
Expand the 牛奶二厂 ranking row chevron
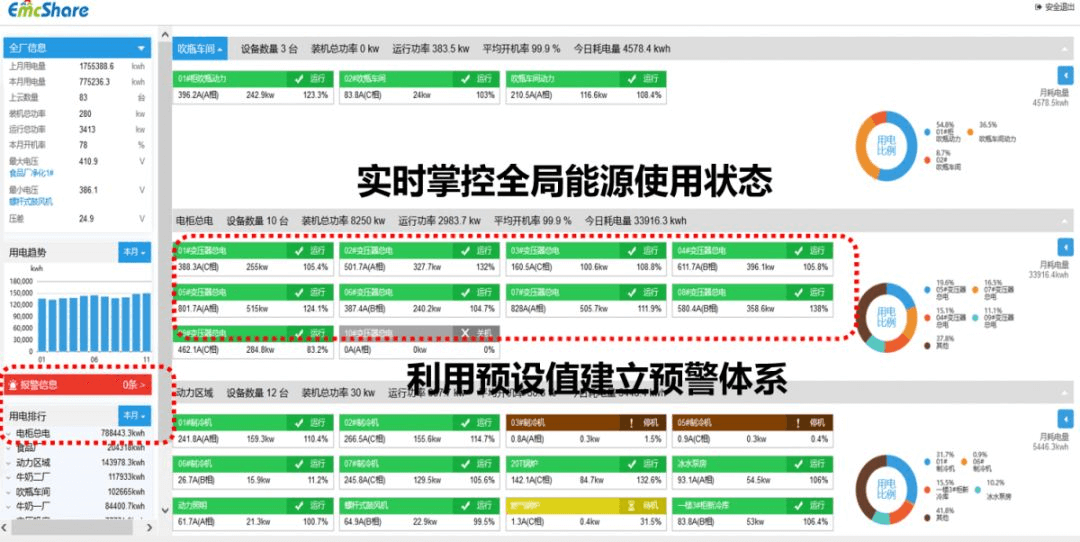[x=9, y=477]
